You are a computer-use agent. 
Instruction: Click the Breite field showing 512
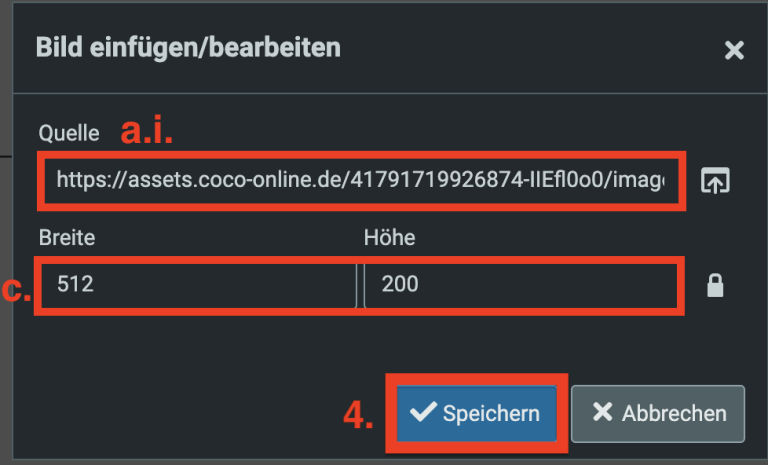196,285
